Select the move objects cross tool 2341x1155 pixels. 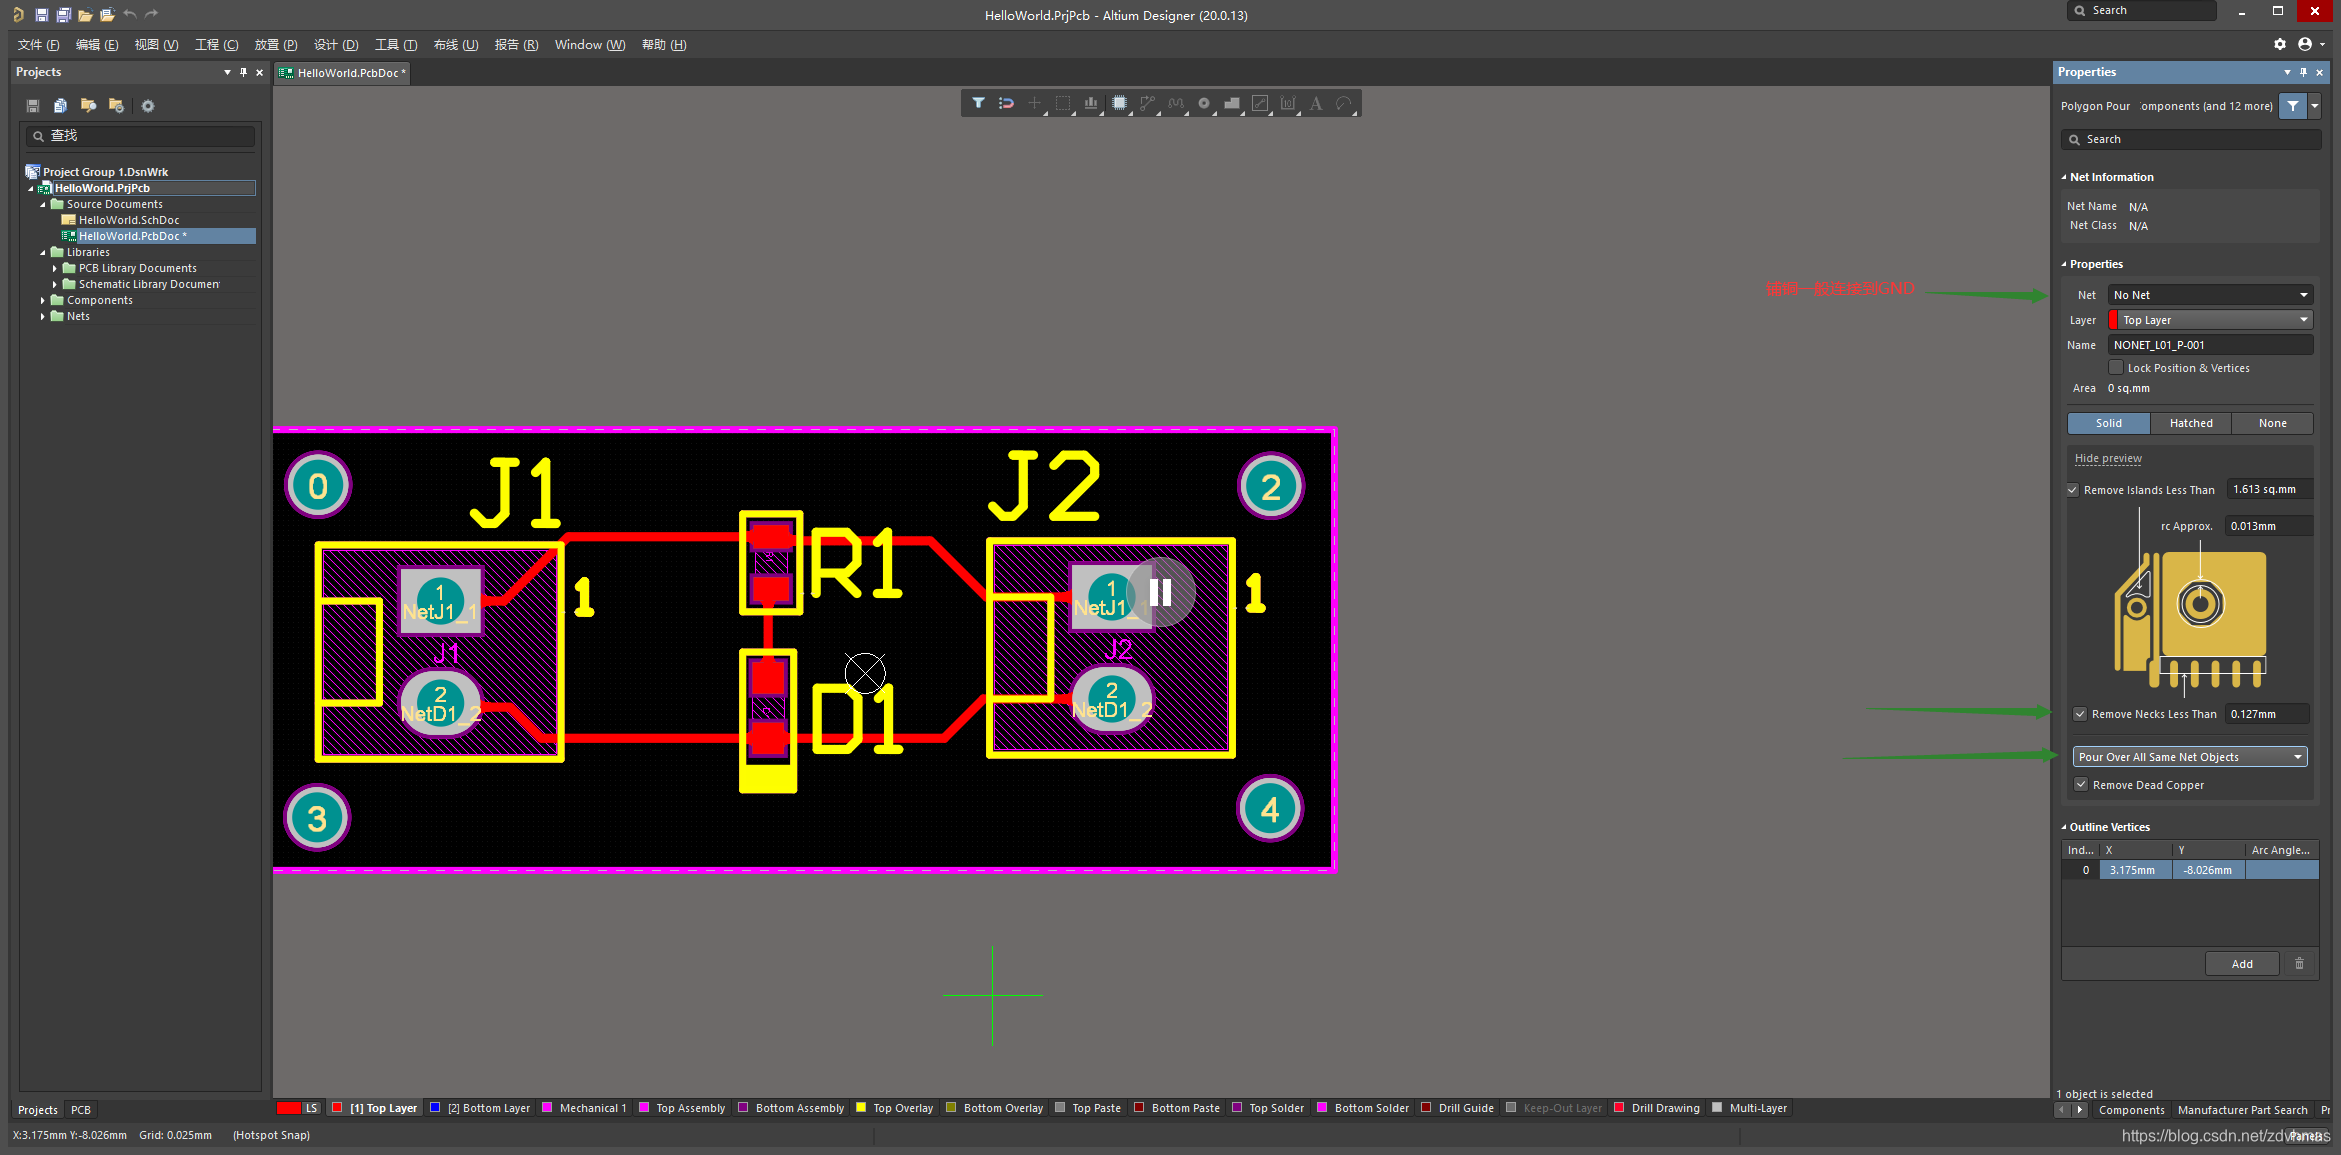(1034, 103)
